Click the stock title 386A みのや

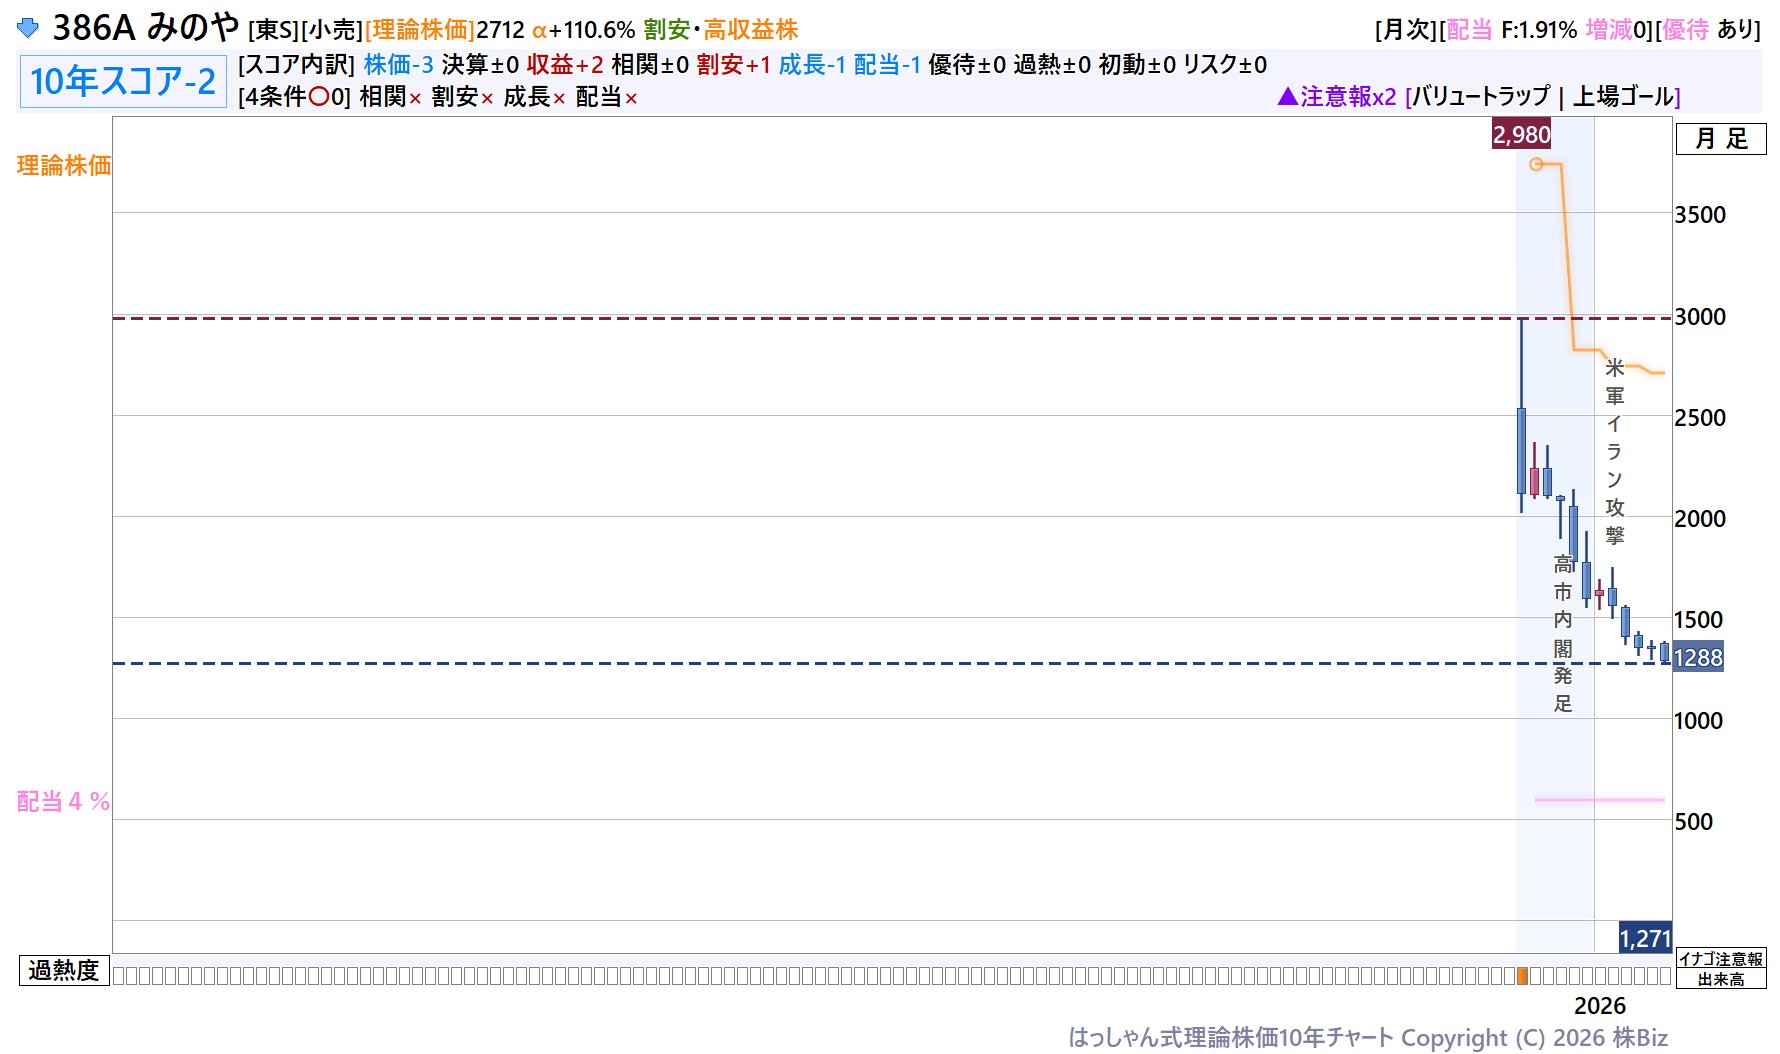pos(146,28)
